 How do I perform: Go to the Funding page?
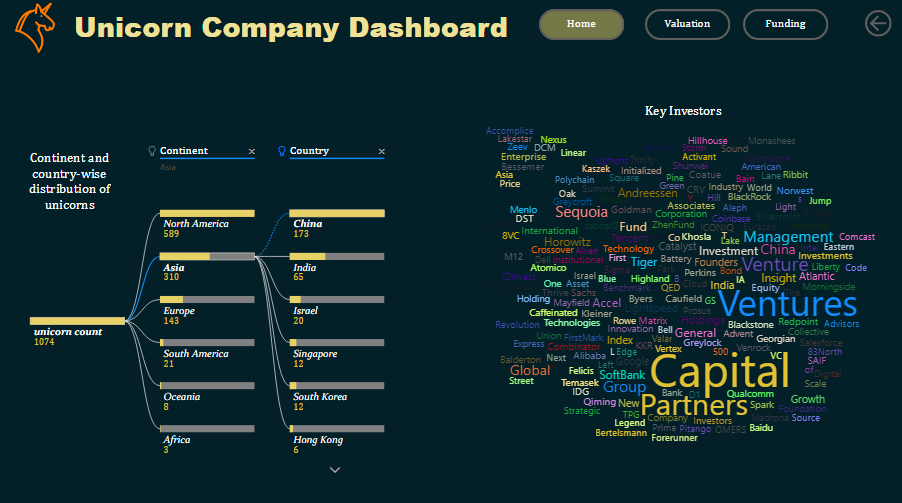point(785,24)
